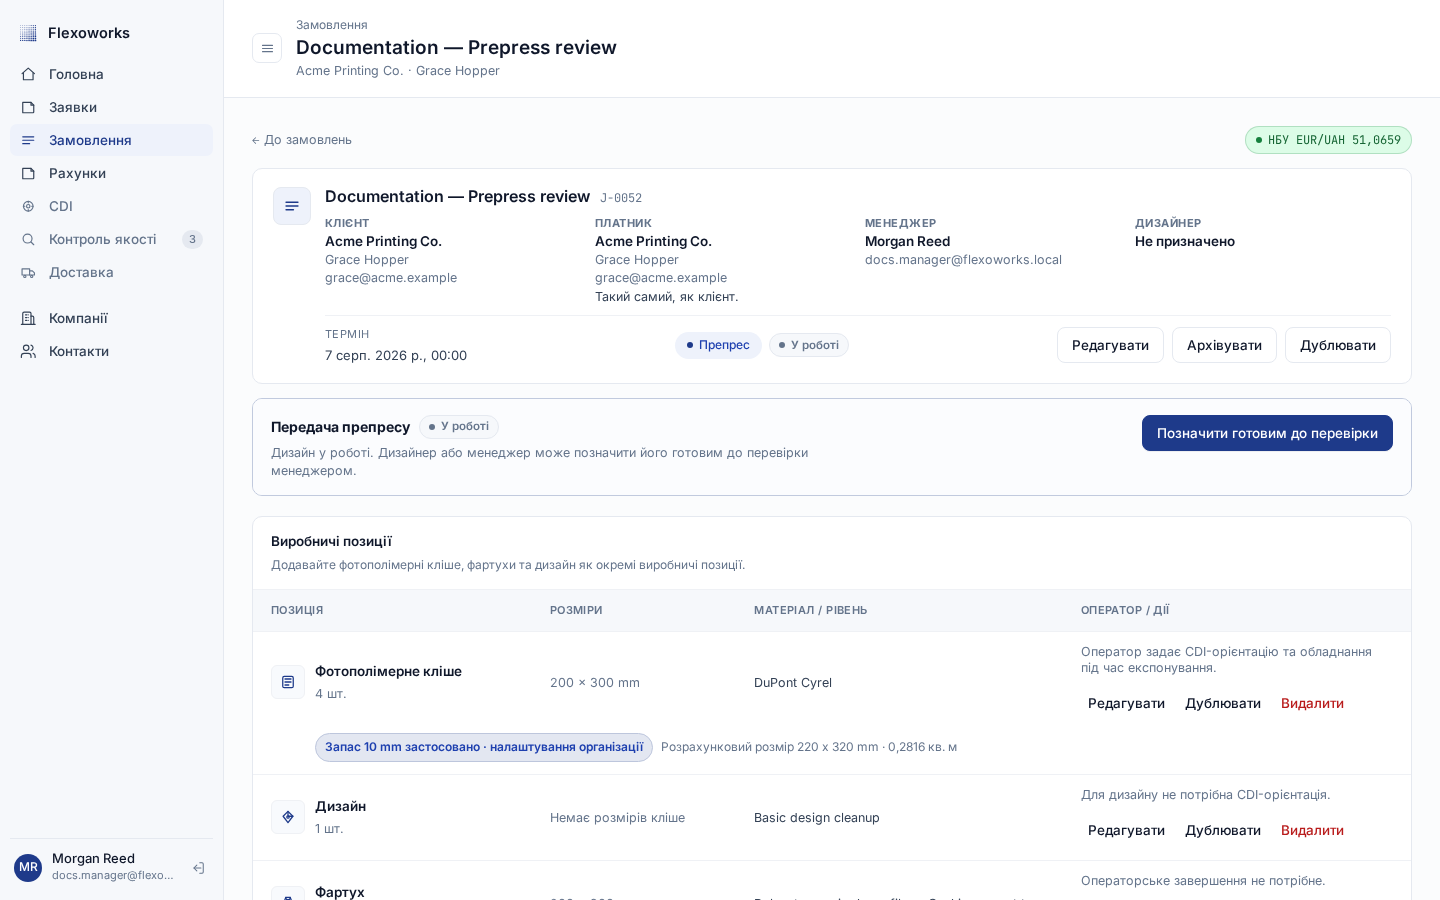Click the У роботі badge beside Препрес
1440x900 pixels.
(809, 345)
